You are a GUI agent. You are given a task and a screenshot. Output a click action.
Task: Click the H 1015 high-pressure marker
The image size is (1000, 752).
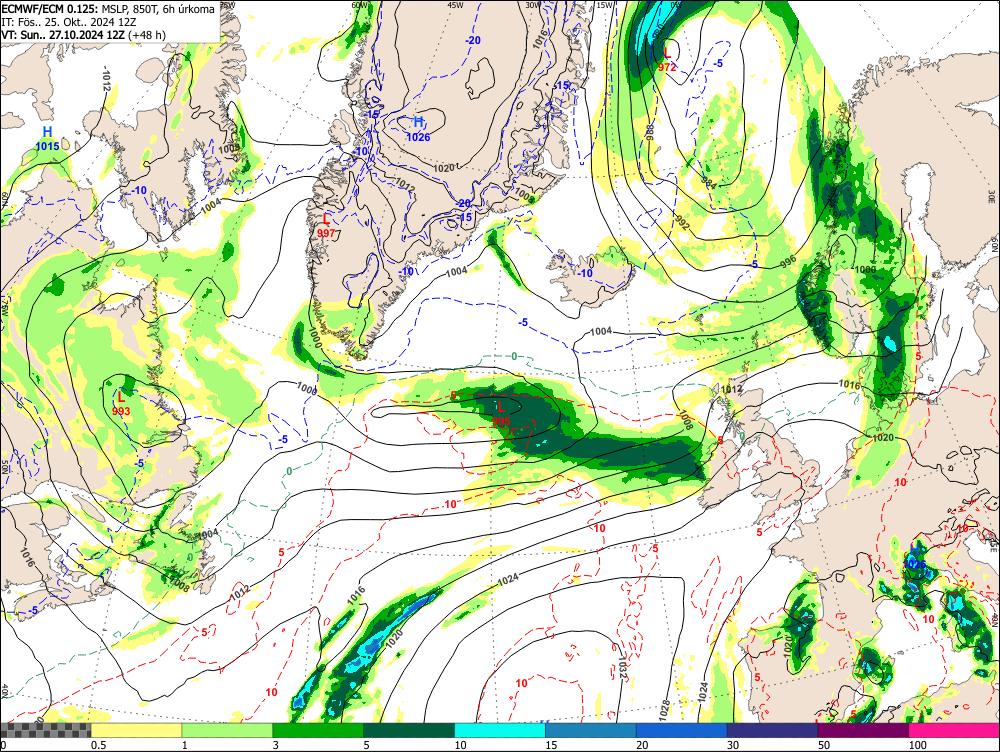pyautogui.click(x=47, y=138)
